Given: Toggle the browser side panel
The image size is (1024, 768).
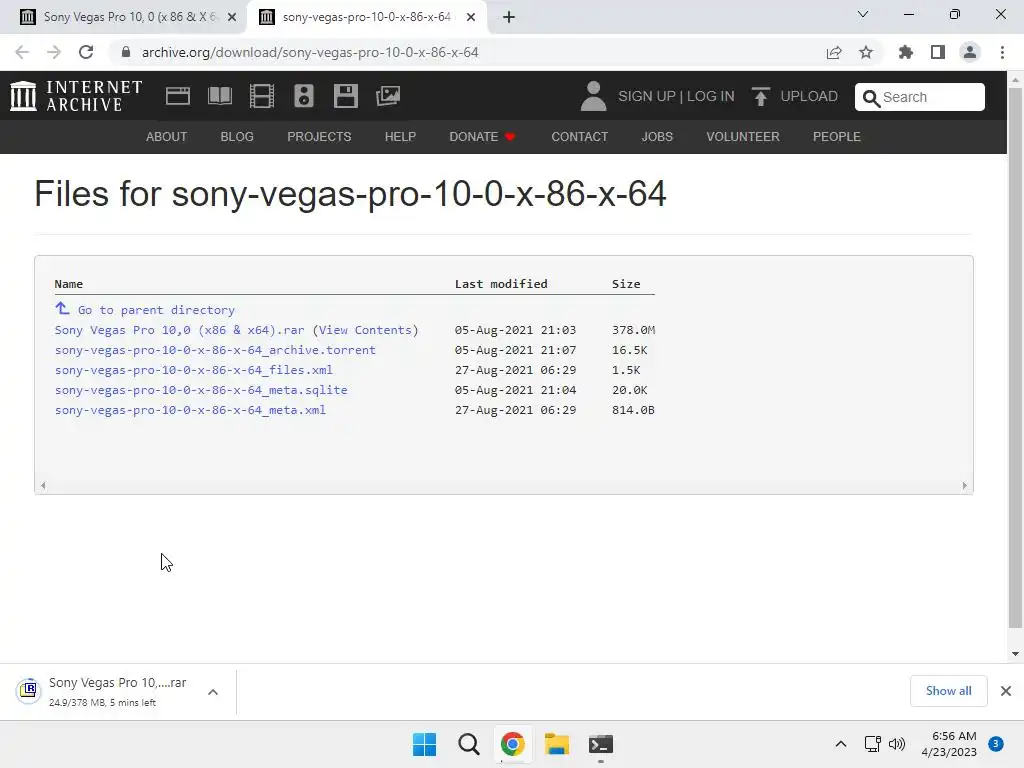Looking at the screenshot, I should (938, 52).
